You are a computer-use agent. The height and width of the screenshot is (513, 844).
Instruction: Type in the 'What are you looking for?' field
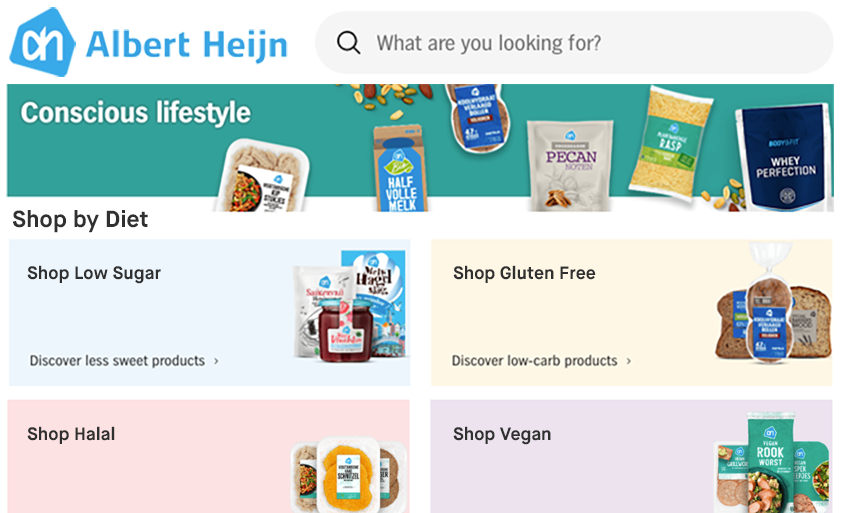click(590, 43)
